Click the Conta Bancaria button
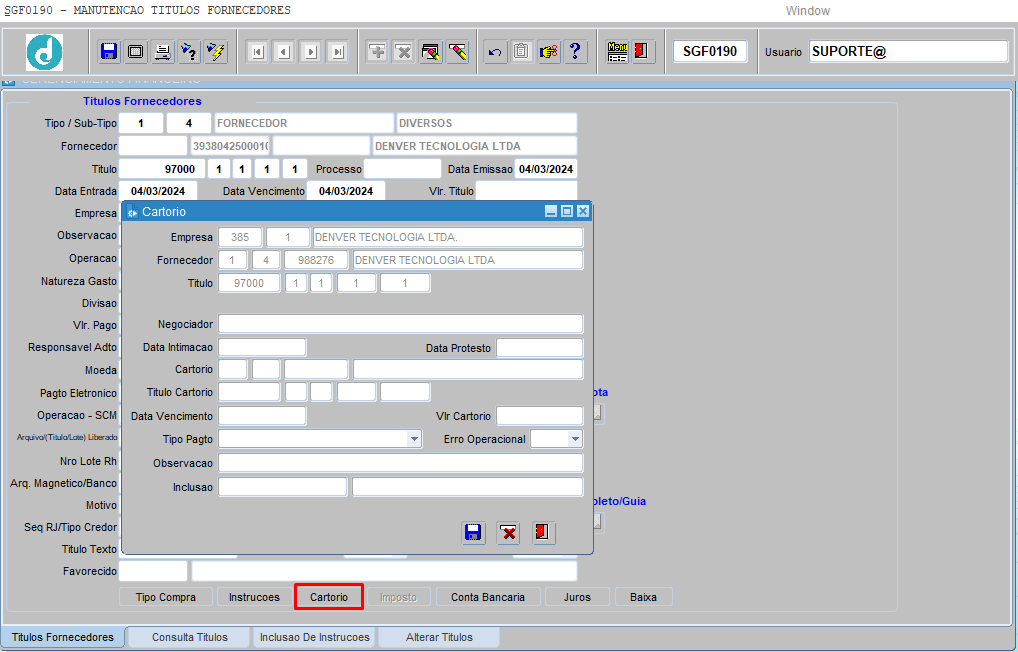The width and height of the screenshot is (1018, 652). click(488, 597)
